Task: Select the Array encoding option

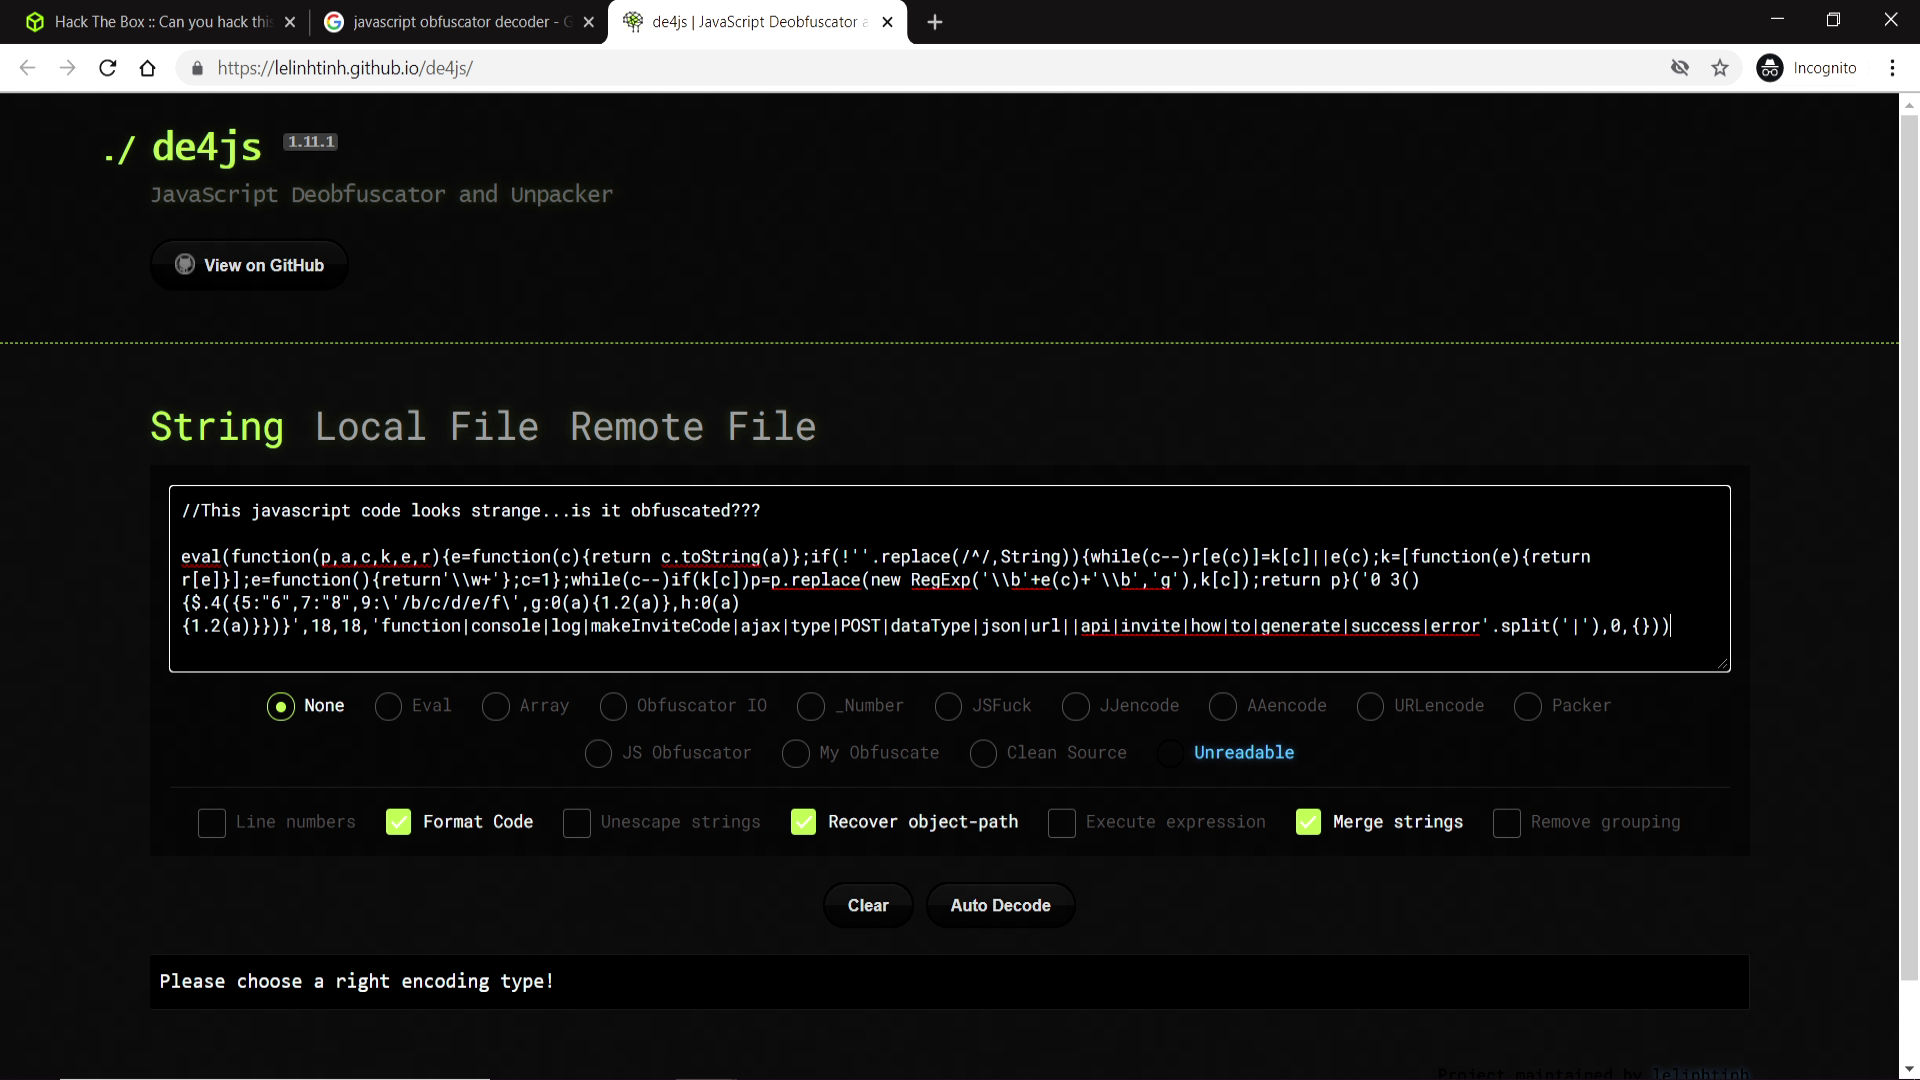Action: coord(496,706)
